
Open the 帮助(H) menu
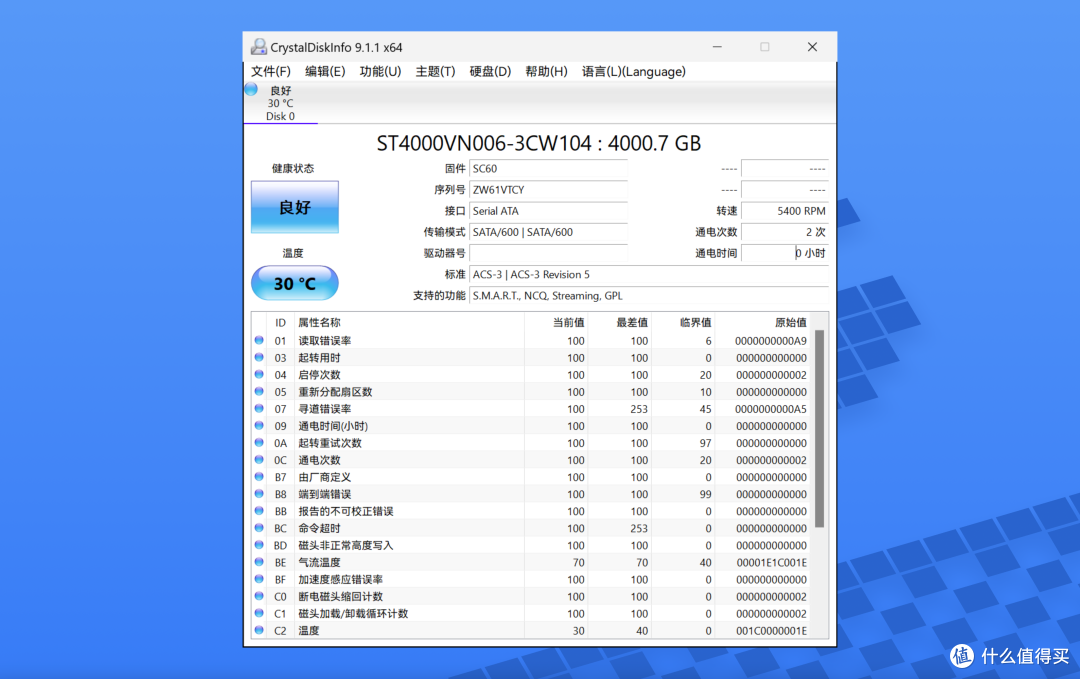coord(546,72)
